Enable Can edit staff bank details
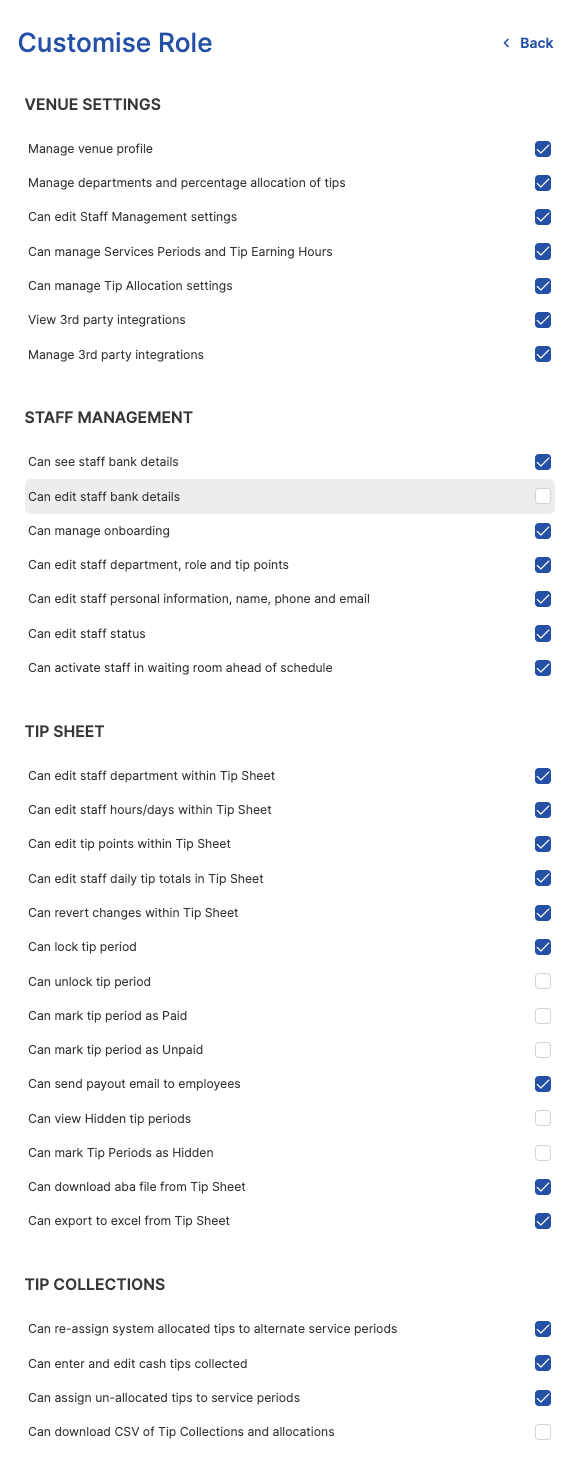The height and width of the screenshot is (1462, 579). tap(543, 496)
